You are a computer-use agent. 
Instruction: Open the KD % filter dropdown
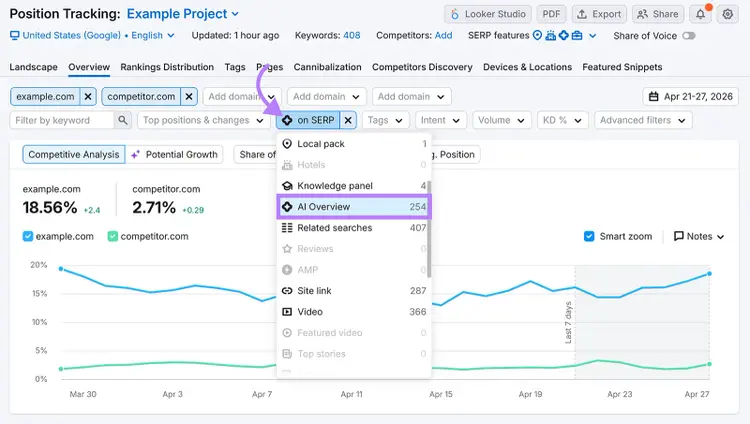click(x=562, y=120)
